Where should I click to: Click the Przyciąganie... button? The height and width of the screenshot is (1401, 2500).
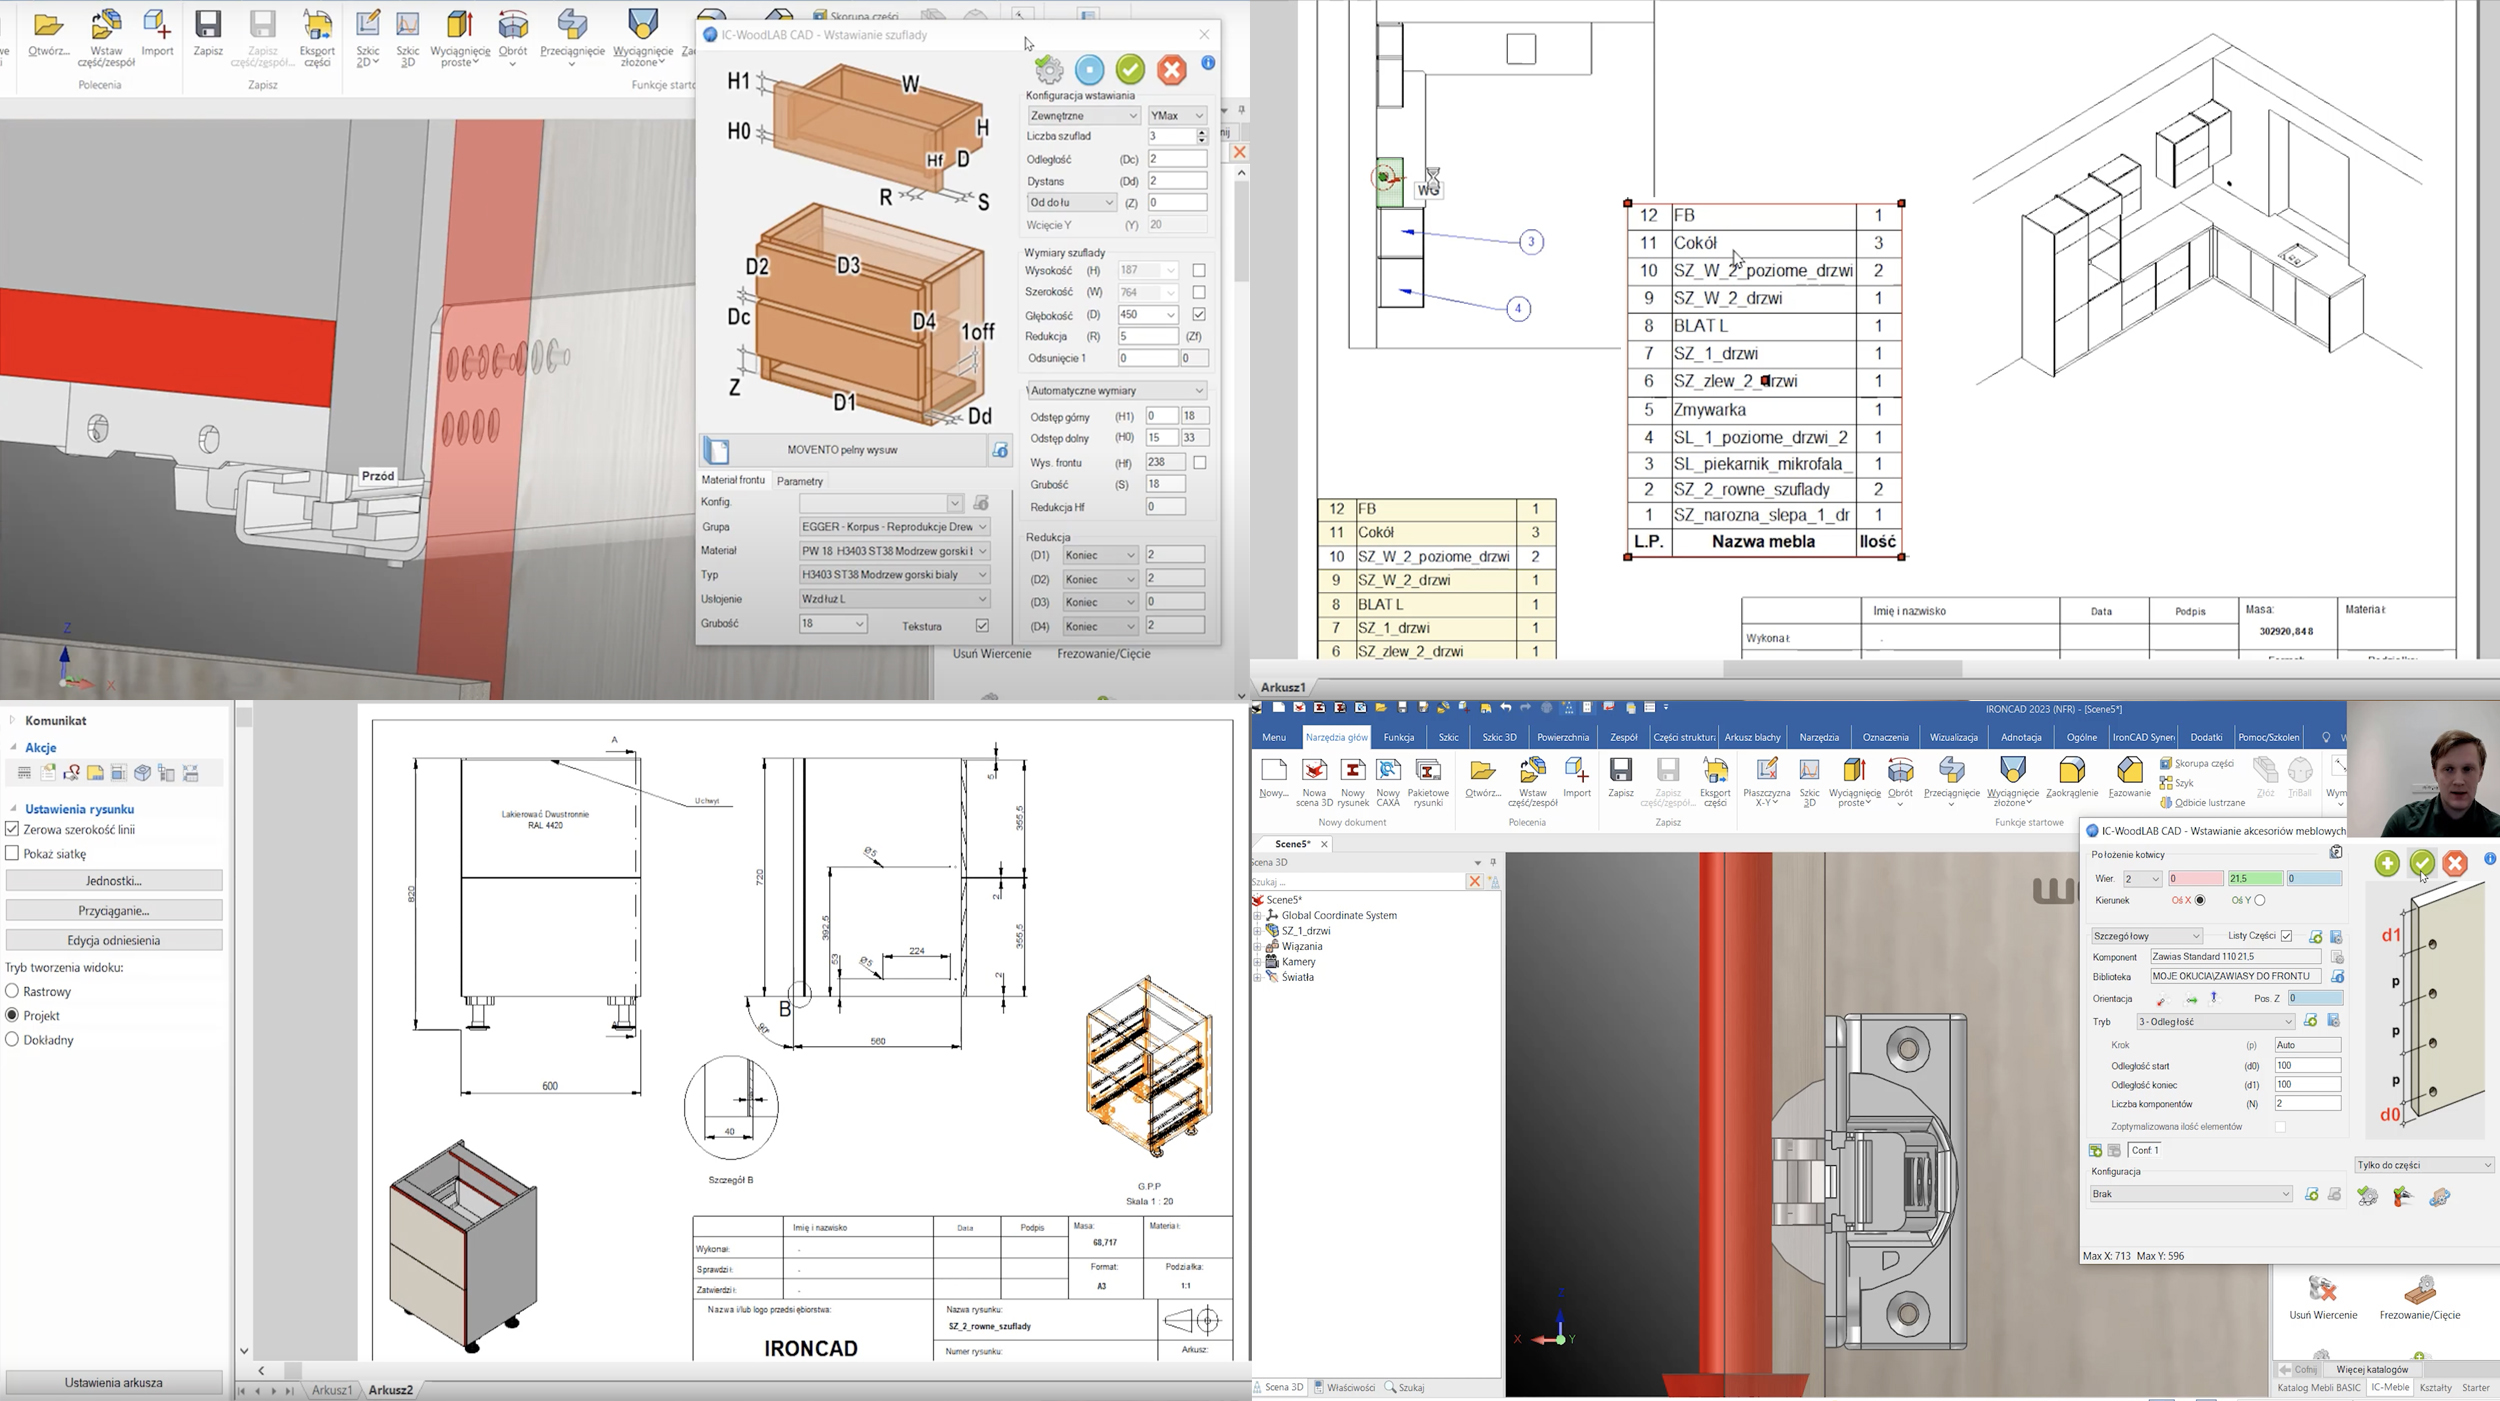coord(114,911)
